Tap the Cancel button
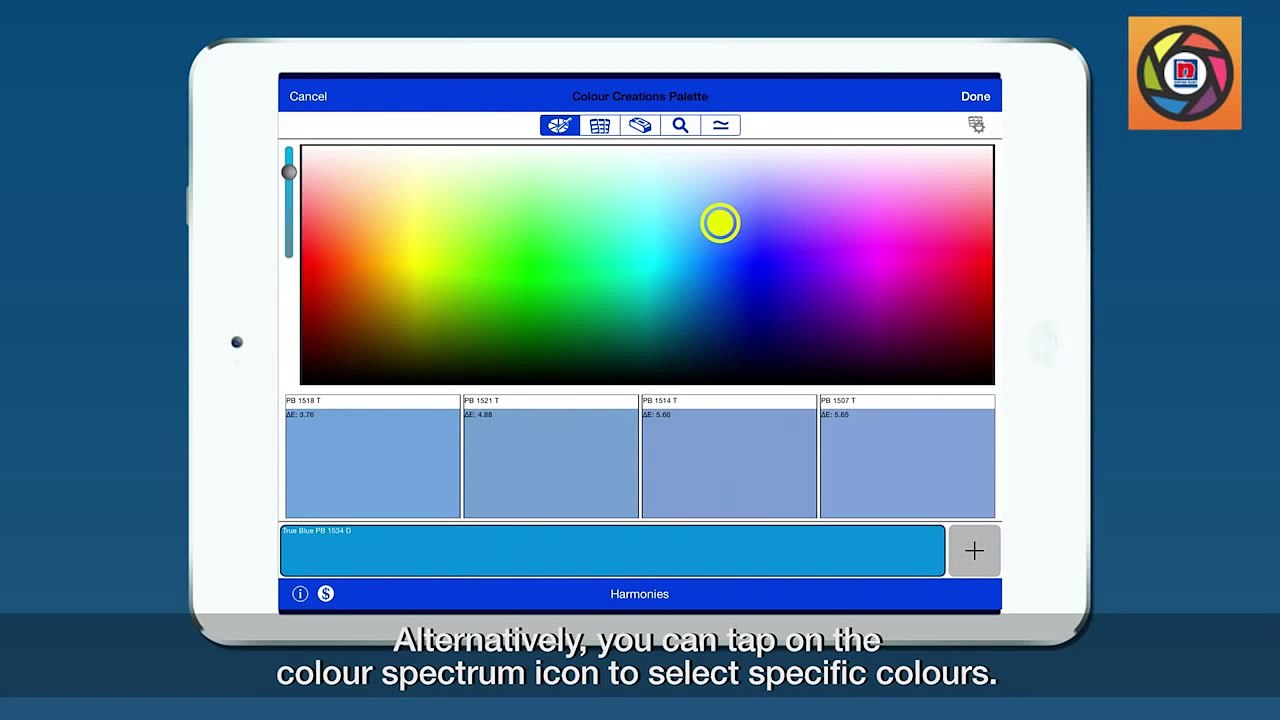This screenshot has height=720, width=1280. point(308,97)
